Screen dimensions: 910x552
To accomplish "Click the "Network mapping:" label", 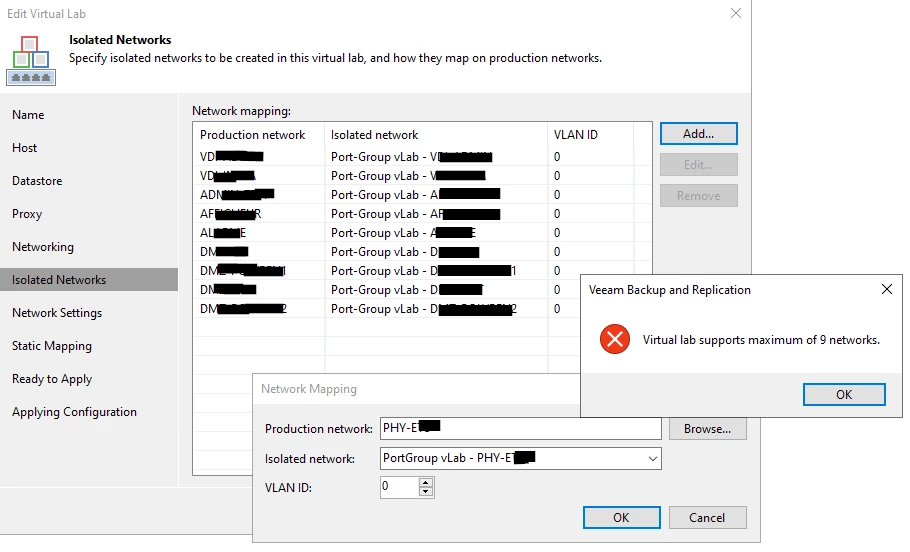I will click(x=241, y=111).
